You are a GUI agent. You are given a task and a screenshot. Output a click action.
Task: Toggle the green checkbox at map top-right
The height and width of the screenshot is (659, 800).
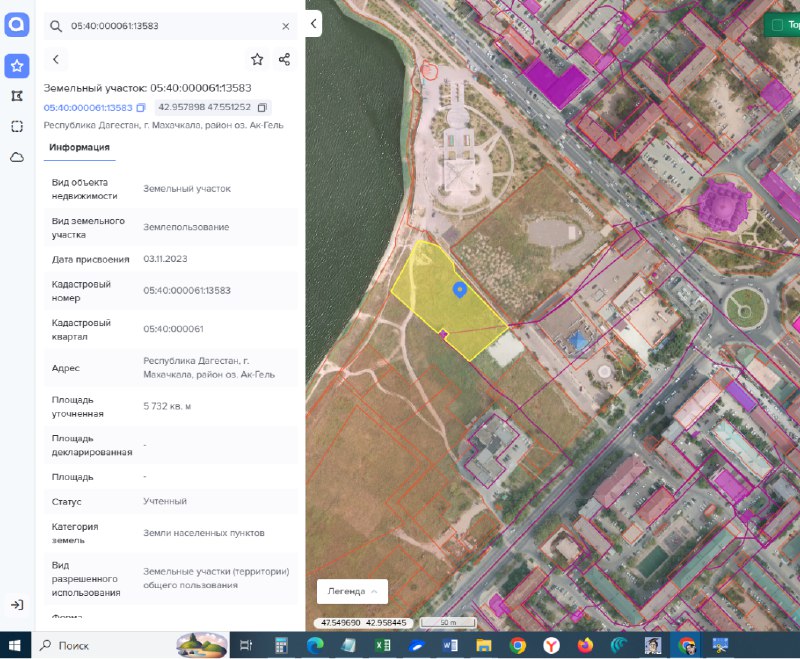(x=778, y=23)
